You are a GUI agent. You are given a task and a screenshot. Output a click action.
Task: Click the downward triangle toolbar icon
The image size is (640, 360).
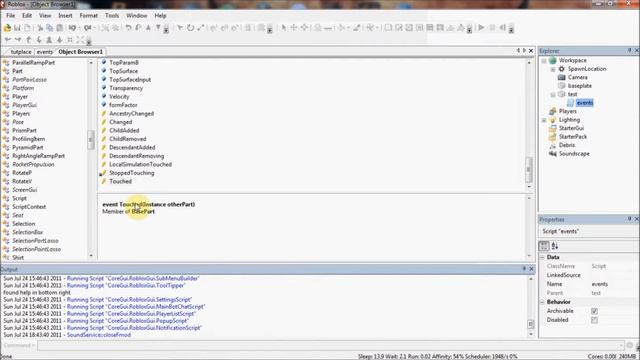158,28
